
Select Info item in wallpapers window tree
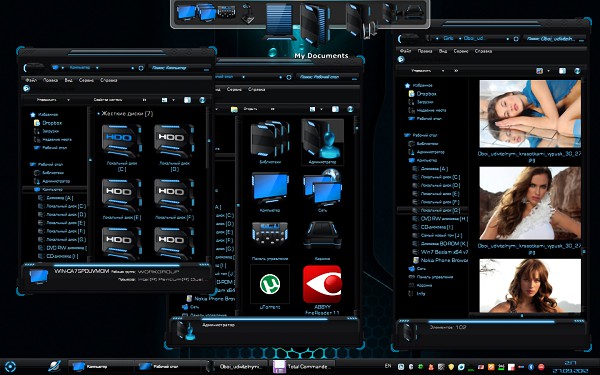[417, 294]
